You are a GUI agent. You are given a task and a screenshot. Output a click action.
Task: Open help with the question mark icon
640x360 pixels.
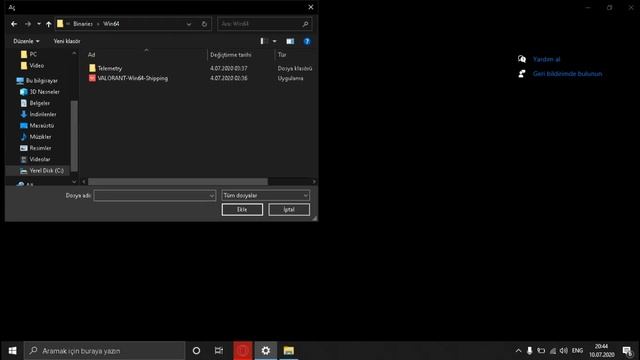(x=307, y=41)
